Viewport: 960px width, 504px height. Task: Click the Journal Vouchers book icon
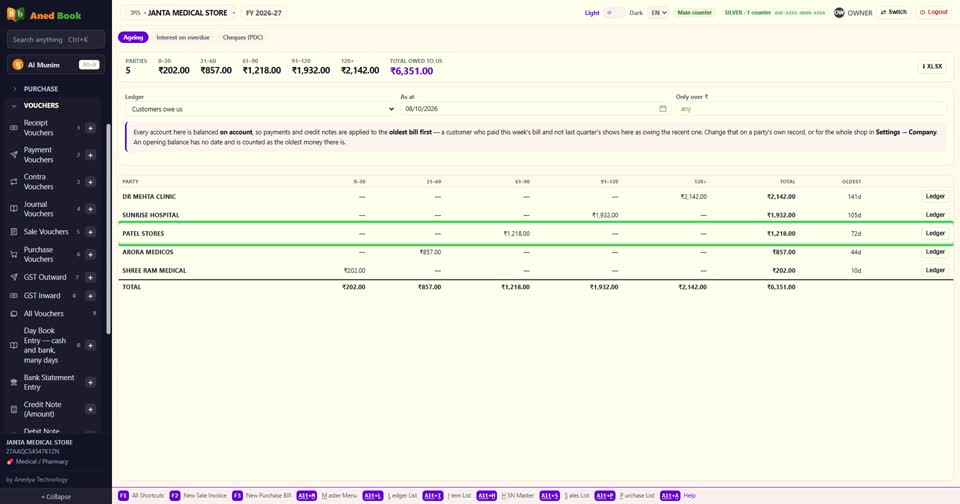coord(14,209)
